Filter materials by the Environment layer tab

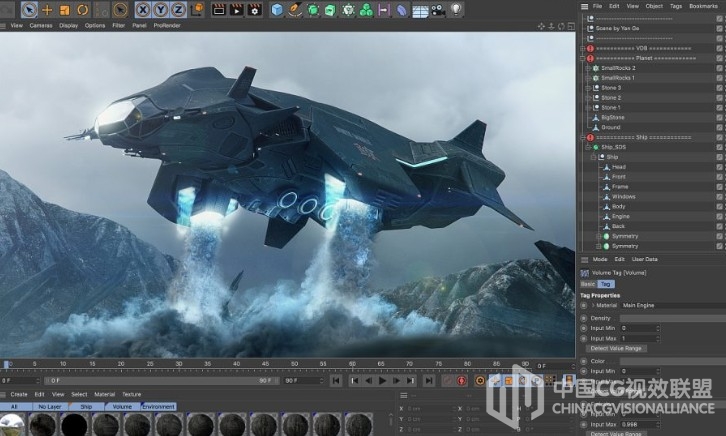coord(158,406)
